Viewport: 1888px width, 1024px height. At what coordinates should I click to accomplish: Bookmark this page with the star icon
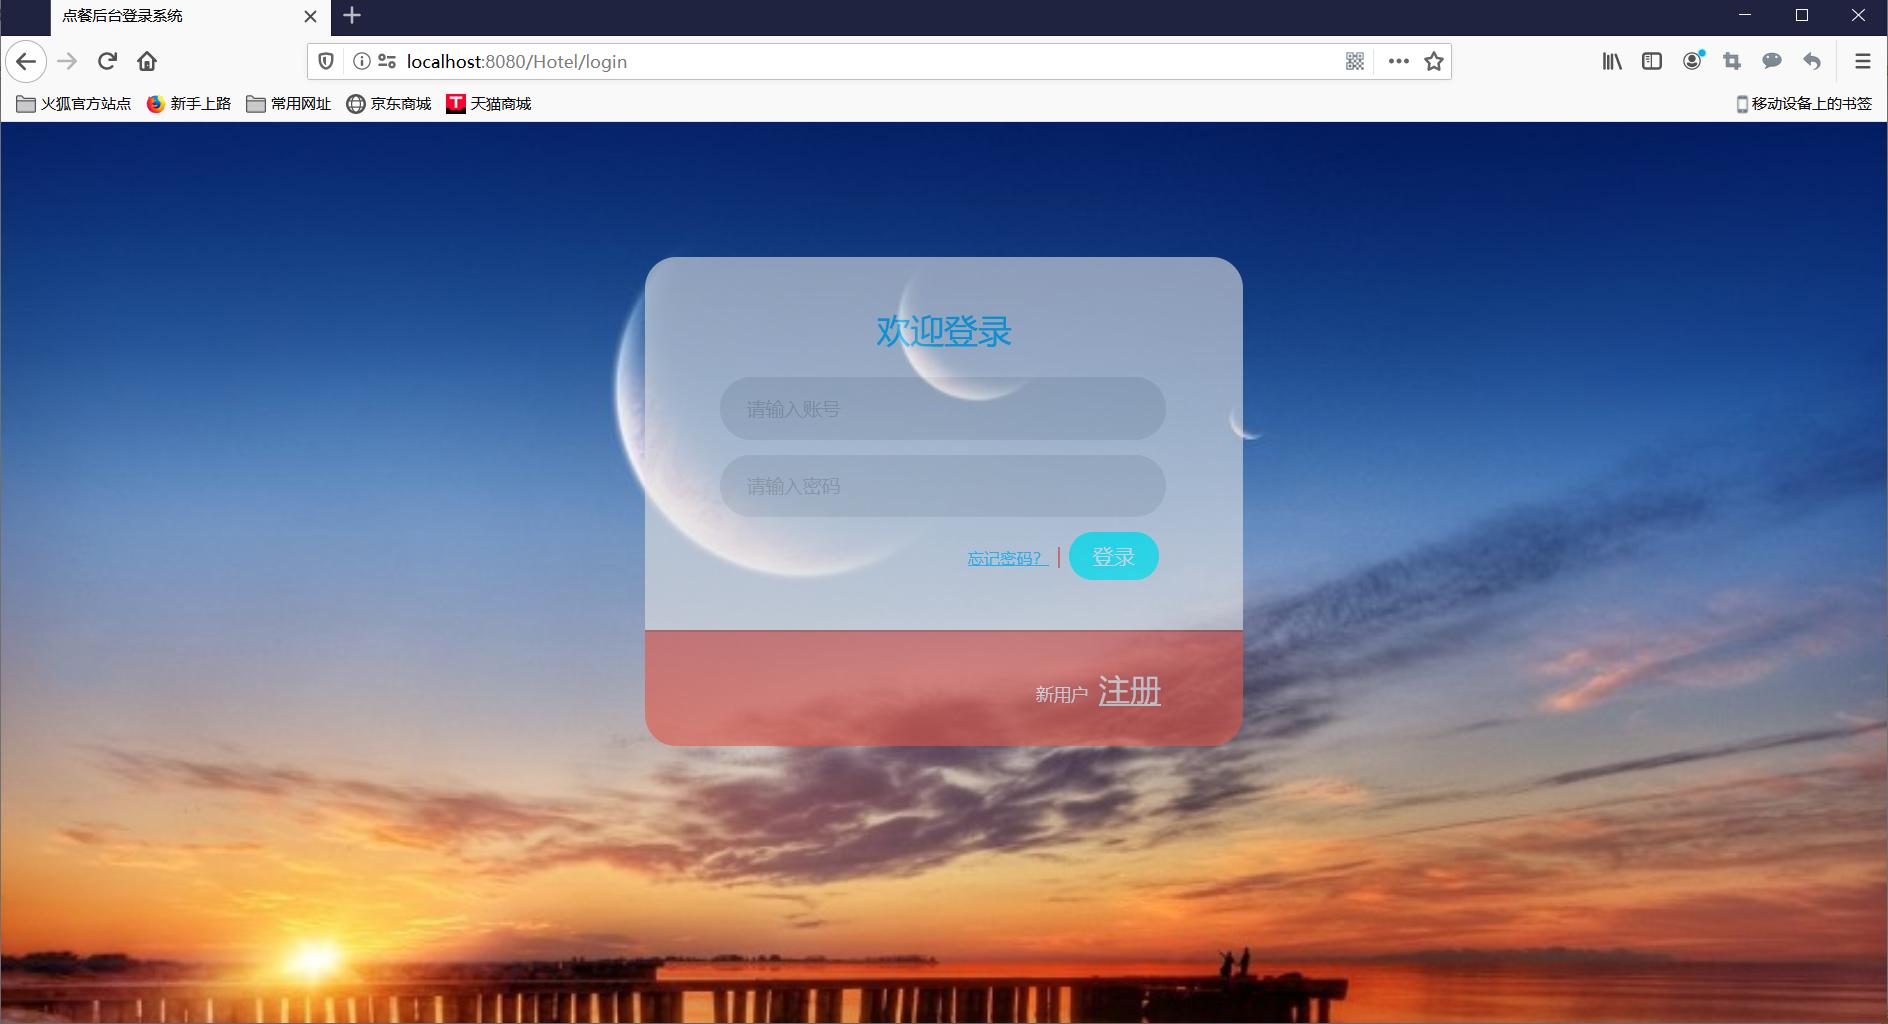pos(1434,61)
